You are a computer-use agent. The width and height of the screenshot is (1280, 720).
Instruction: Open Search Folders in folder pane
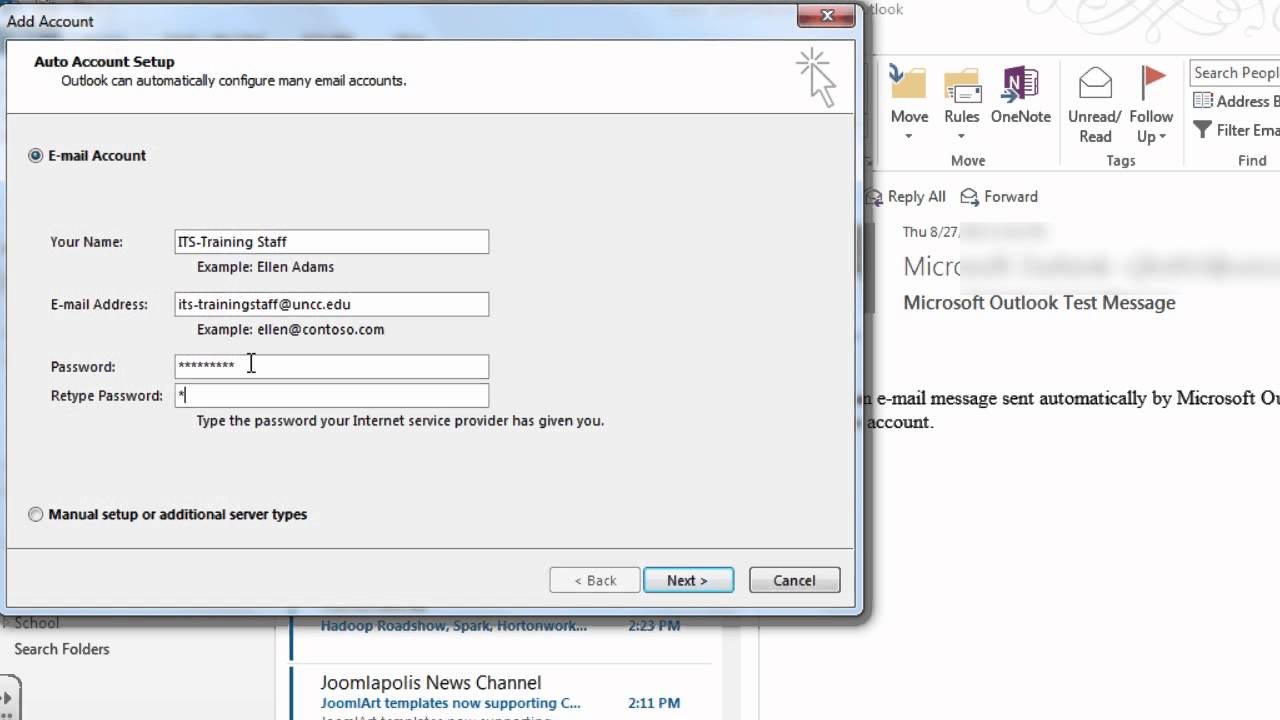[x=62, y=649]
